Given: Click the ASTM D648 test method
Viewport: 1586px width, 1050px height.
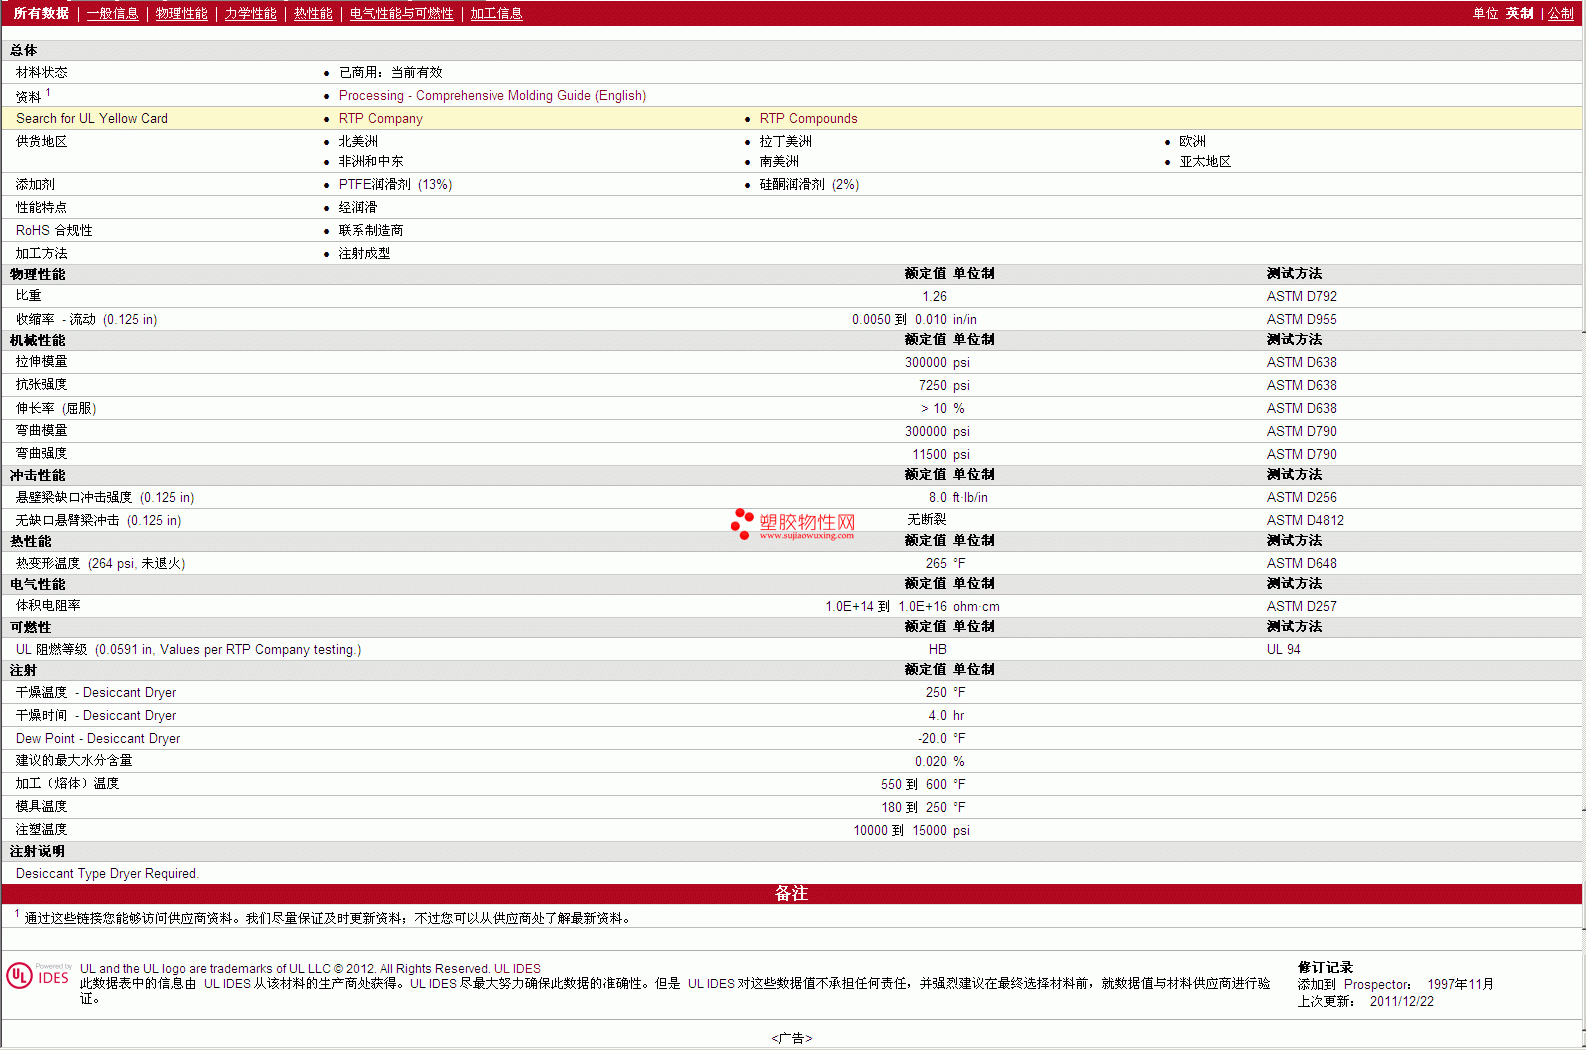Looking at the screenshot, I should pos(1301,563).
